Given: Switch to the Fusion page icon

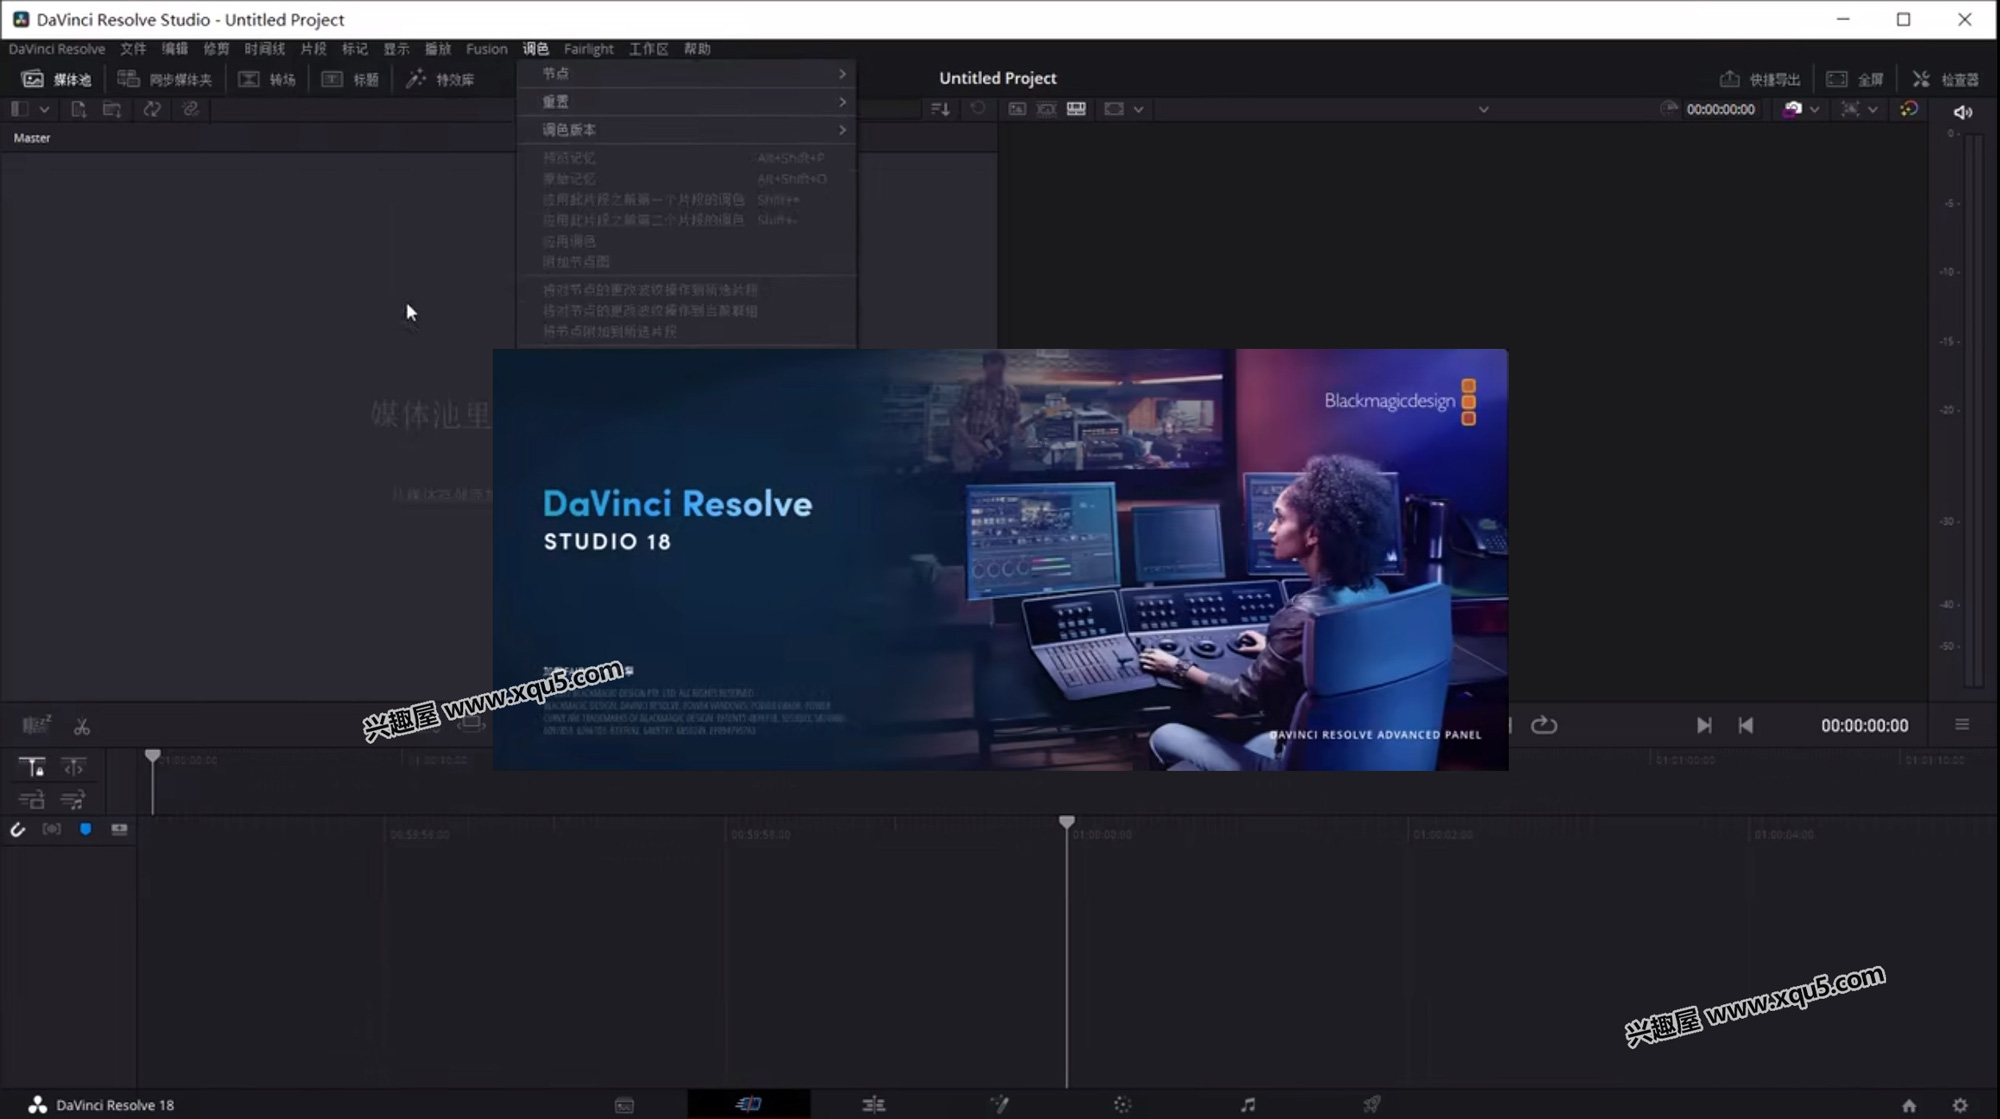Looking at the screenshot, I should tap(999, 1105).
